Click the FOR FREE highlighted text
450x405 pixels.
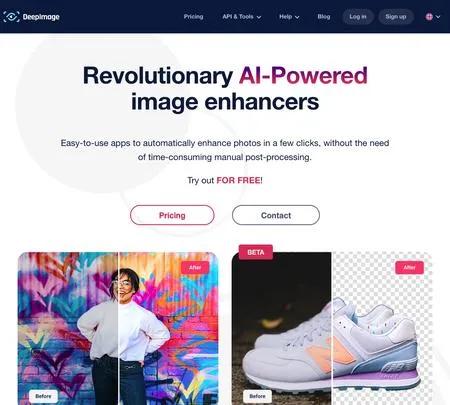click(238, 180)
